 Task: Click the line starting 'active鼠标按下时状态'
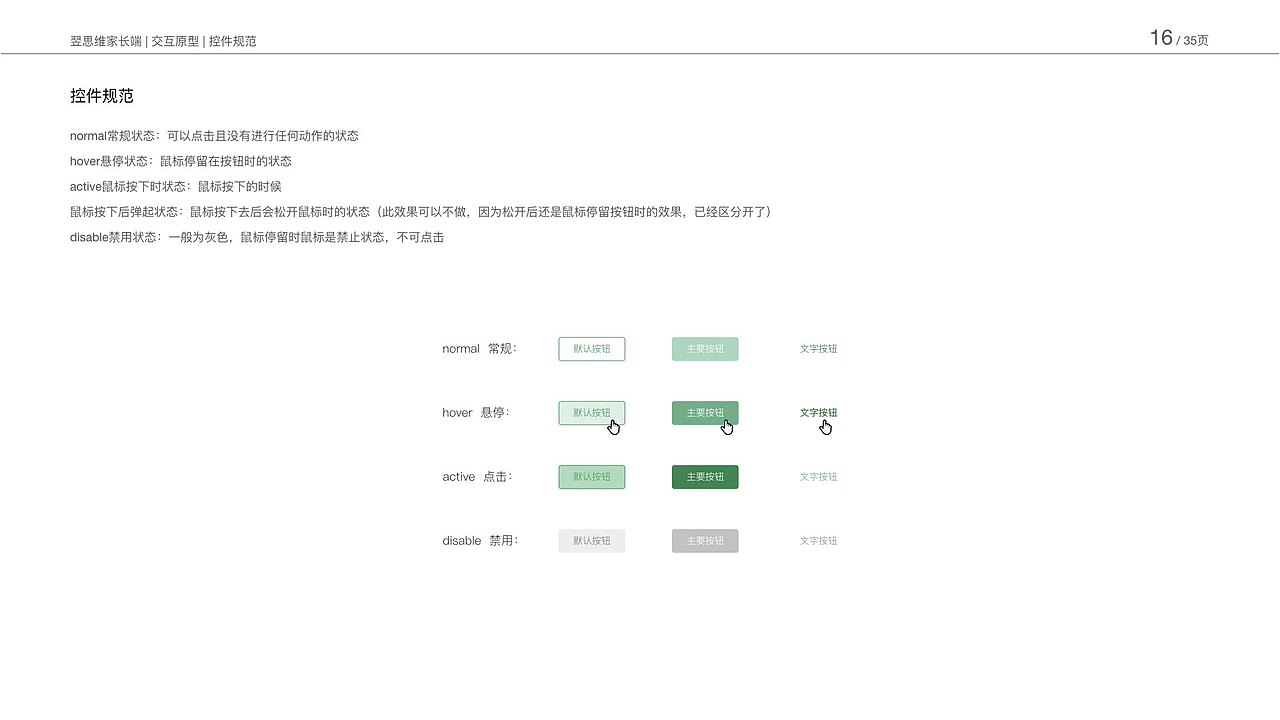coord(176,187)
